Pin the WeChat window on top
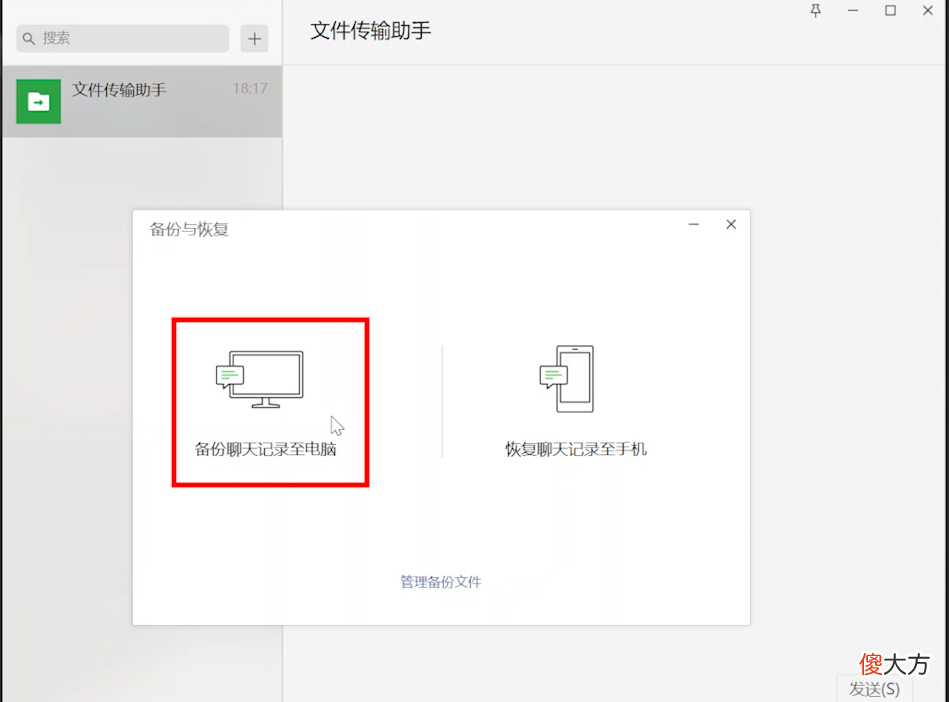Viewport: 949px width, 702px height. [816, 11]
